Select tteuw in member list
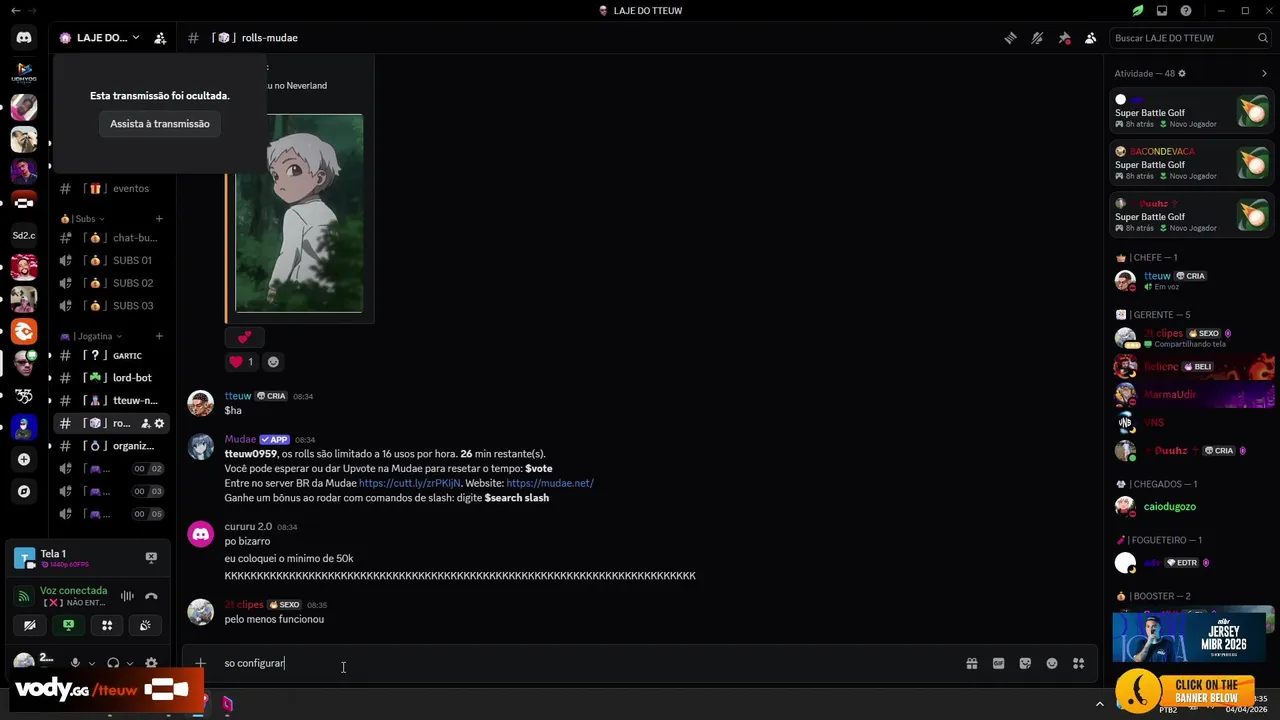1280x720 pixels. click(x=1192, y=281)
